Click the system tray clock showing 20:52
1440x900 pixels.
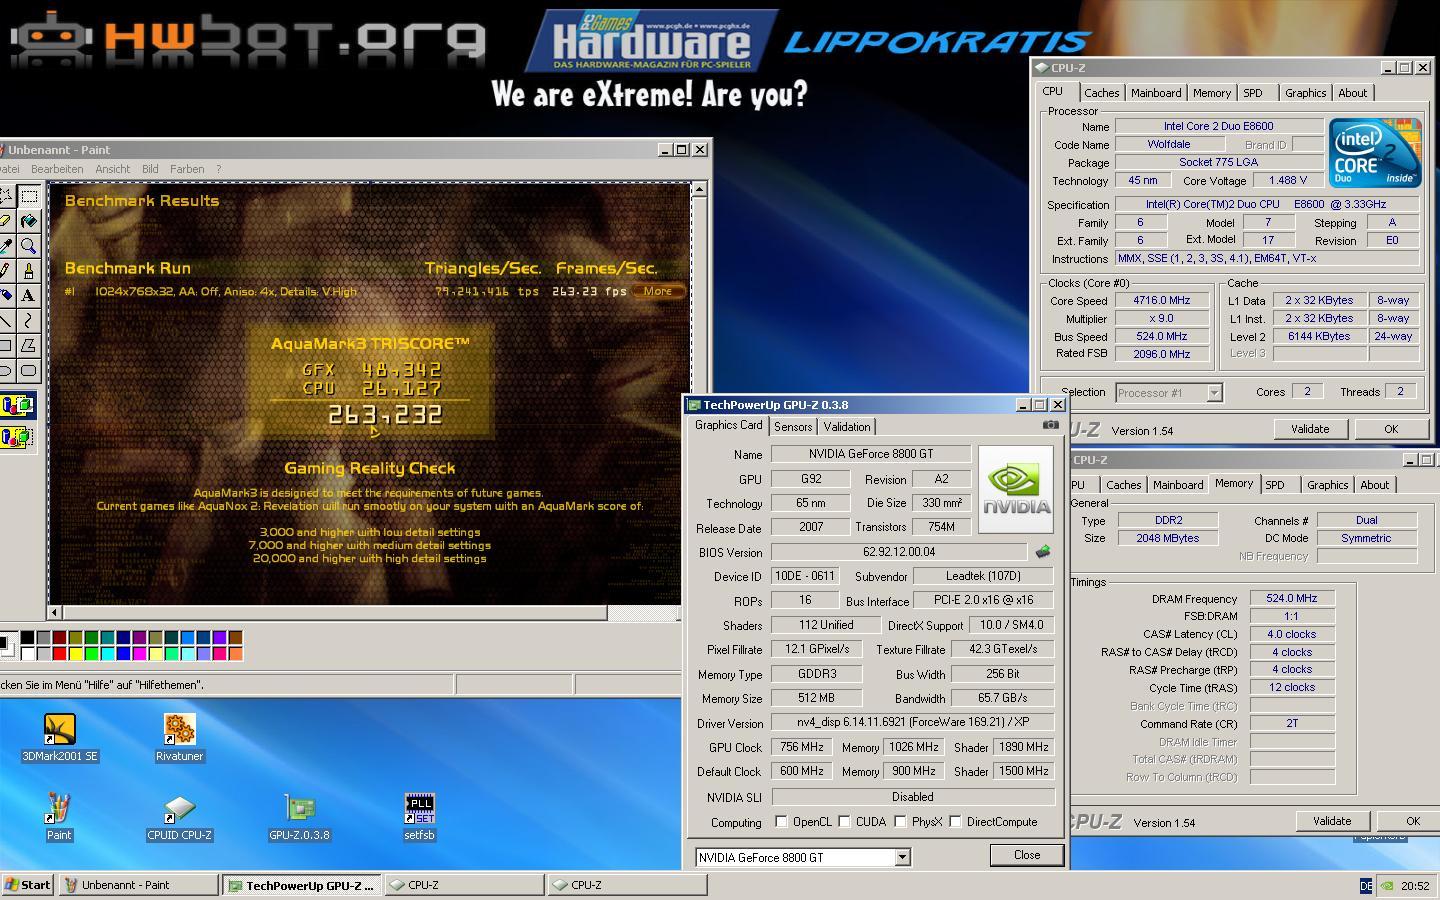[x=1415, y=886]
